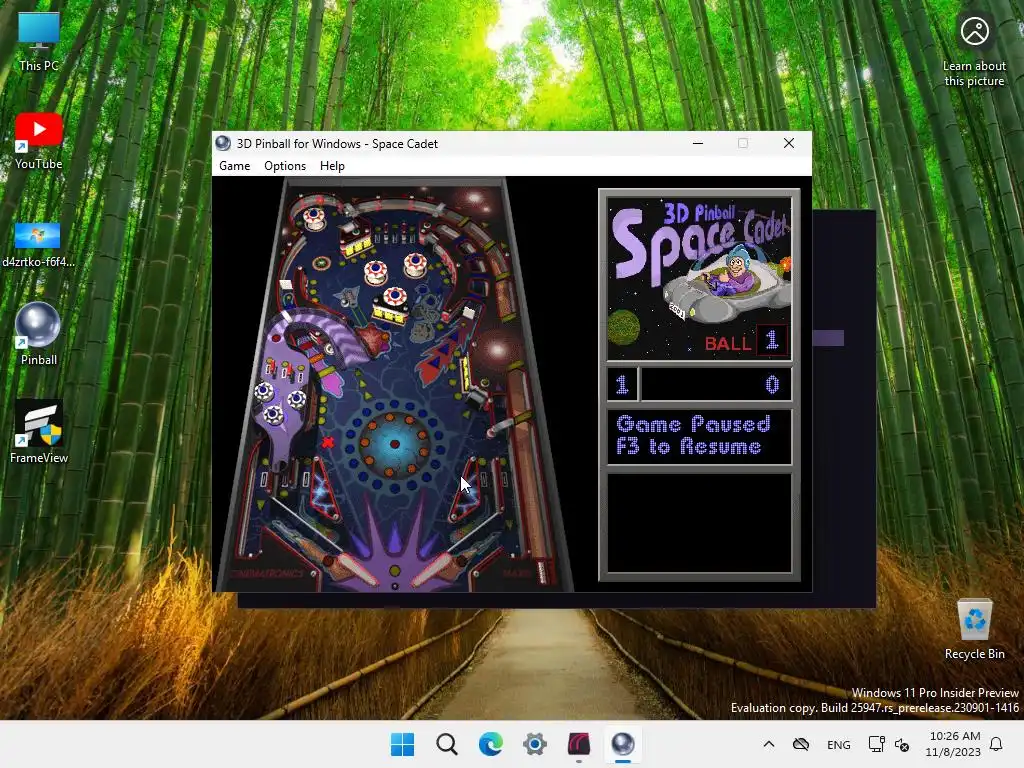The height and width of the screenshot is (768, 1024).
Task: Open network and volume quick settings
Action: coord(889,744)
